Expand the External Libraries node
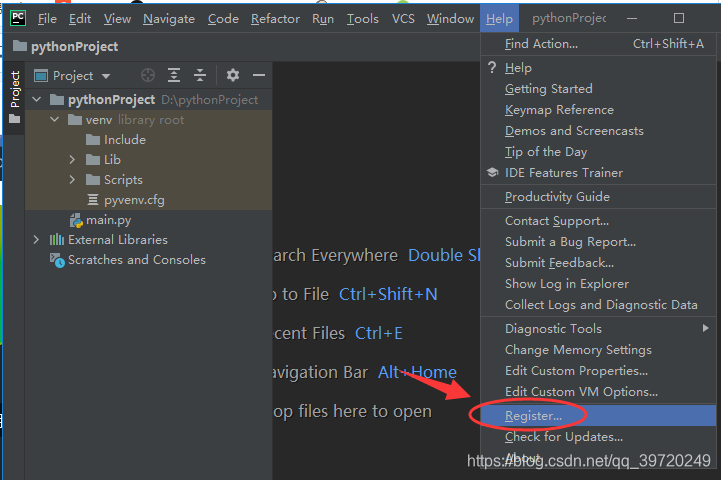 click(x=36, y=240)
